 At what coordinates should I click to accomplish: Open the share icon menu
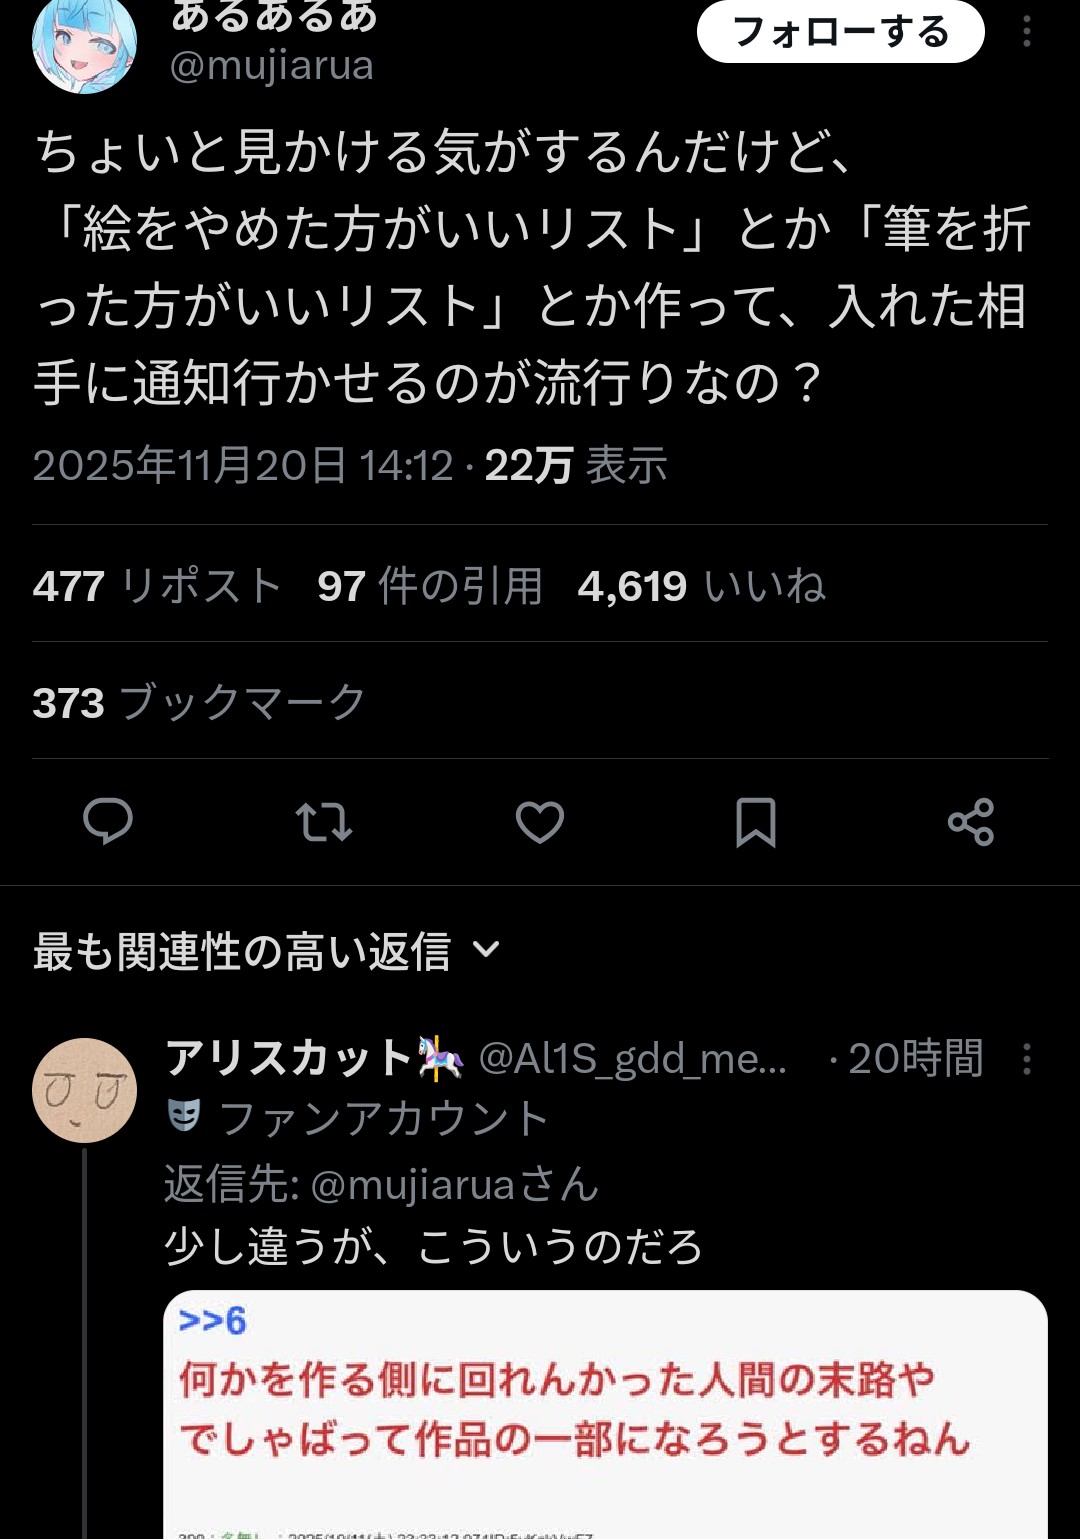971,822
